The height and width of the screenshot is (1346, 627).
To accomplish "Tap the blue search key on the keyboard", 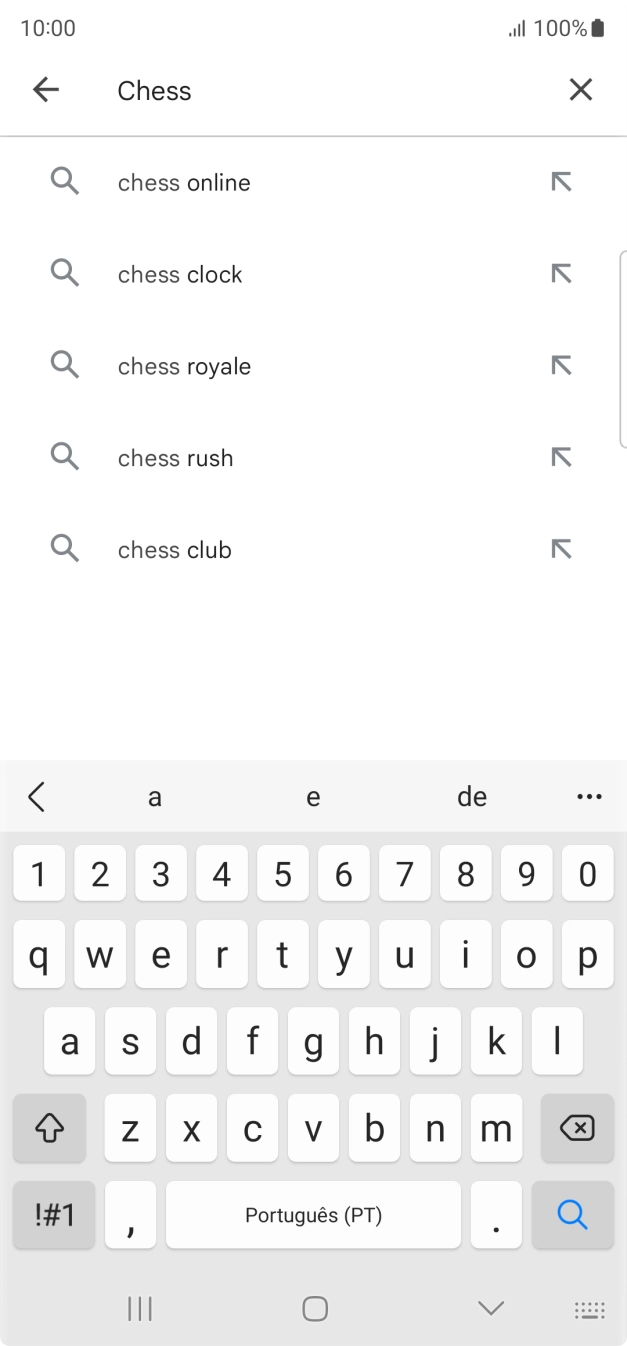I will point(572,1215).
